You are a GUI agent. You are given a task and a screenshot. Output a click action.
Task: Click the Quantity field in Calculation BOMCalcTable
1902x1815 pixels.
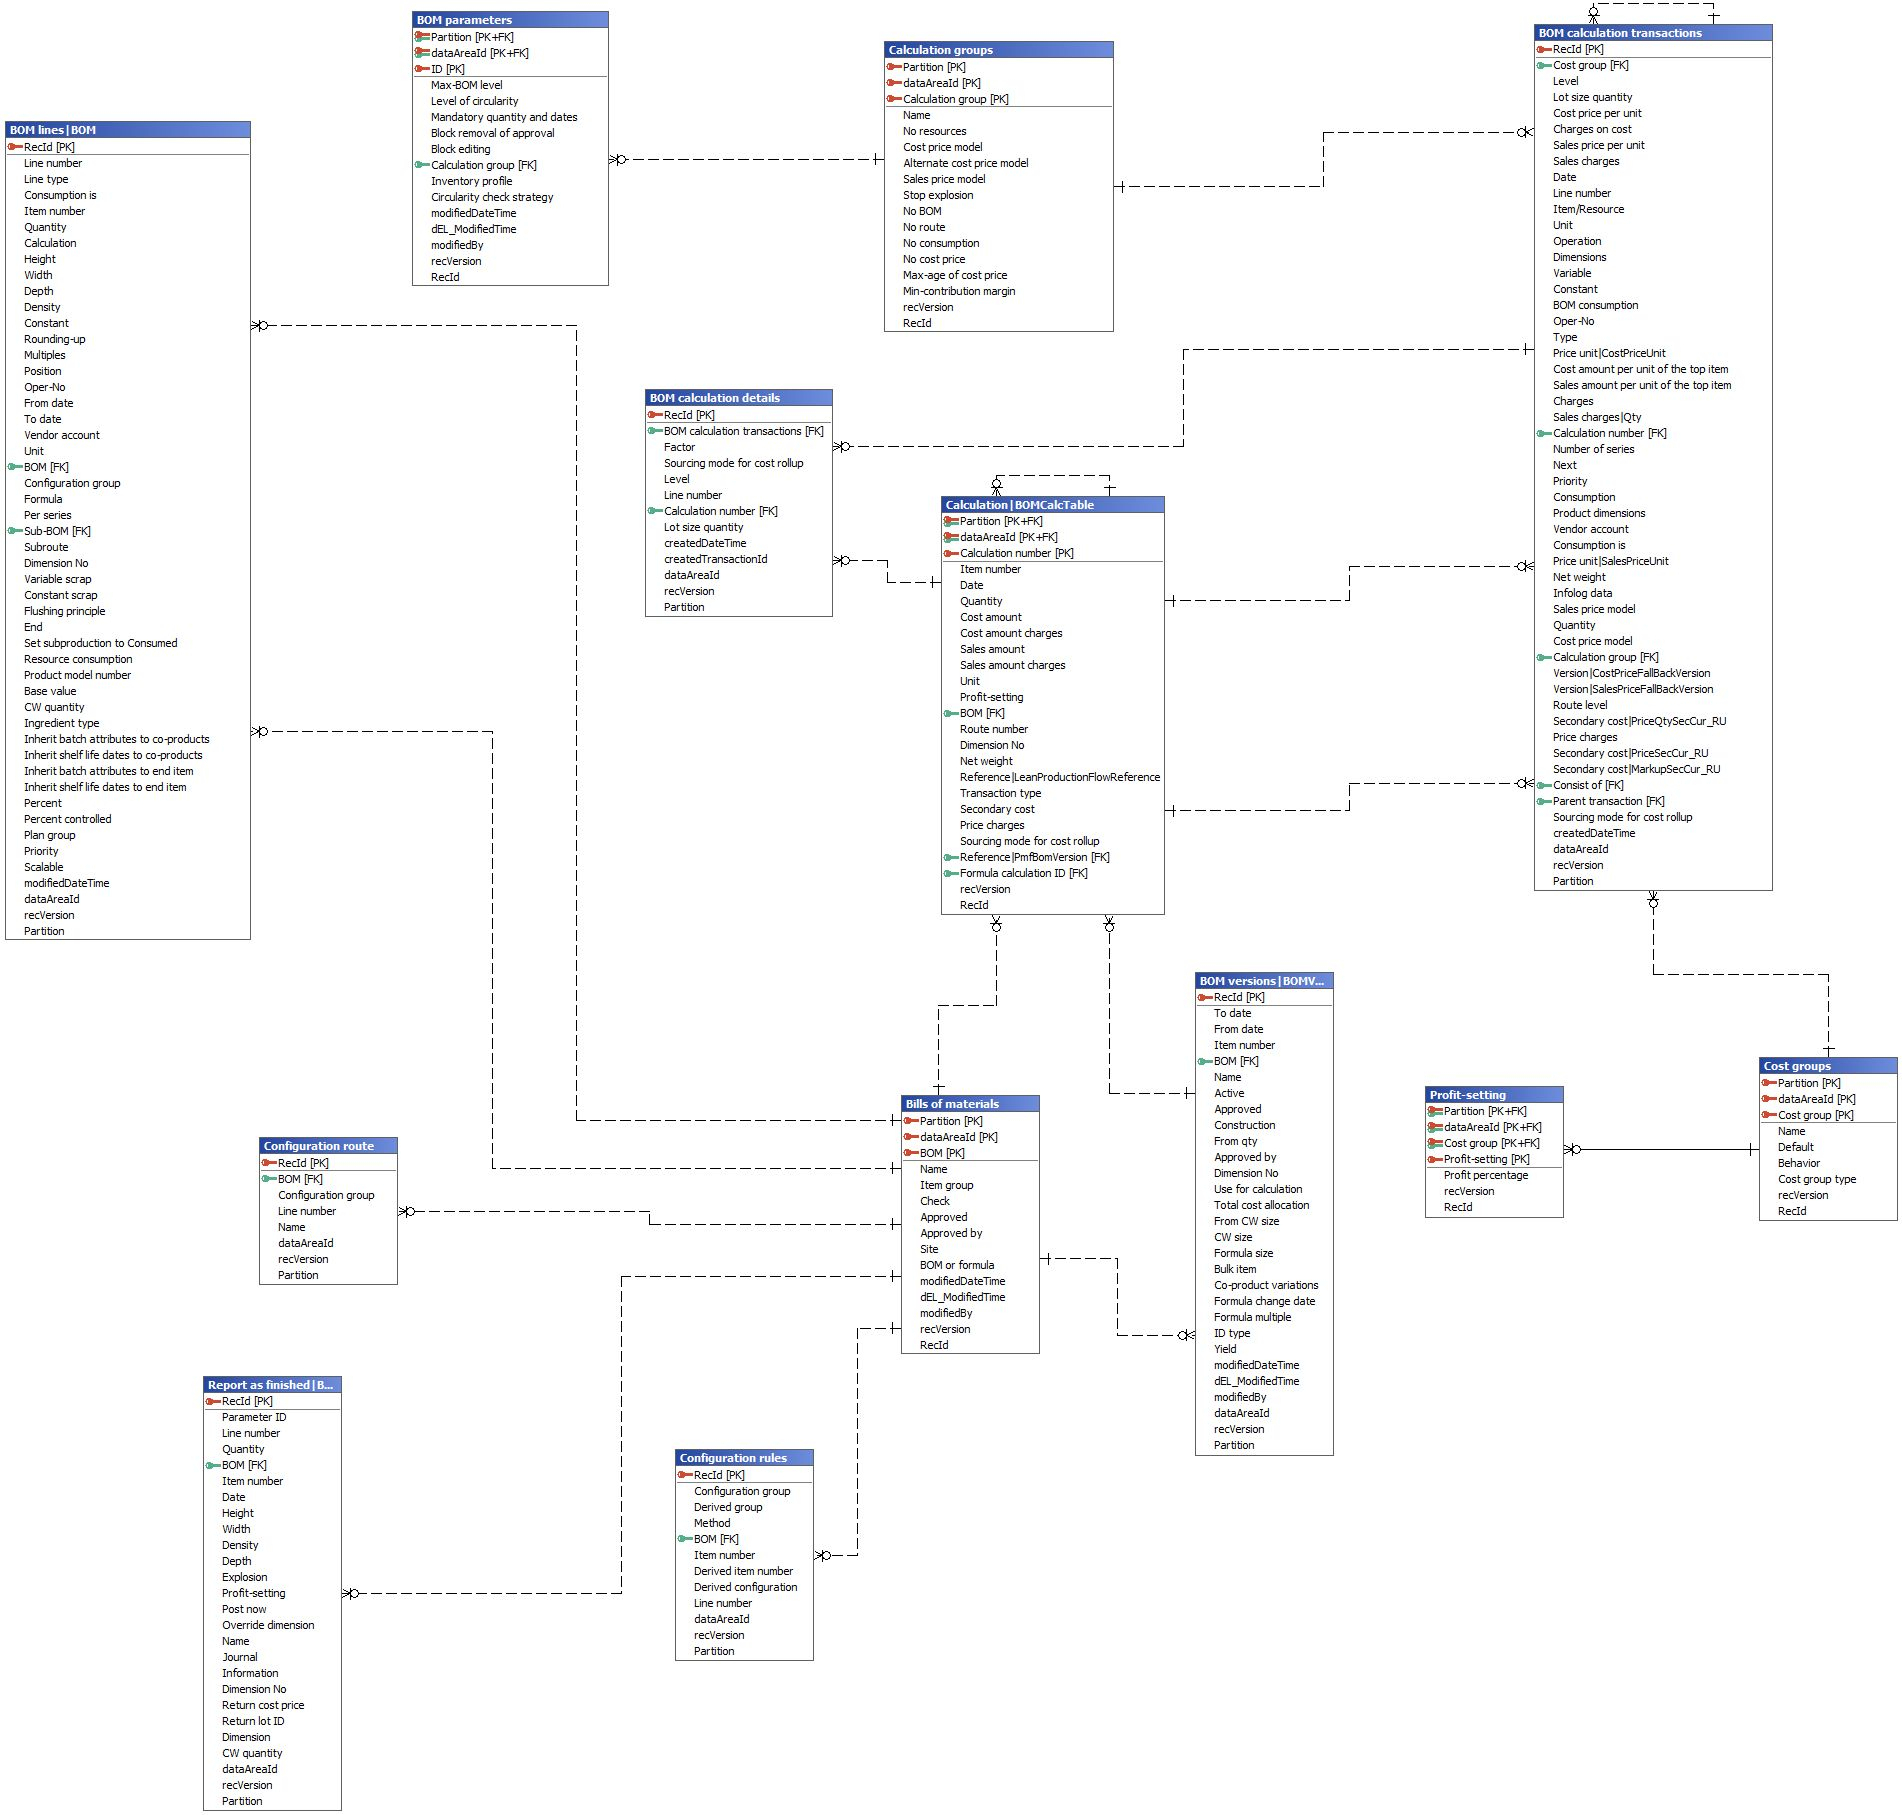pos(982,601)
